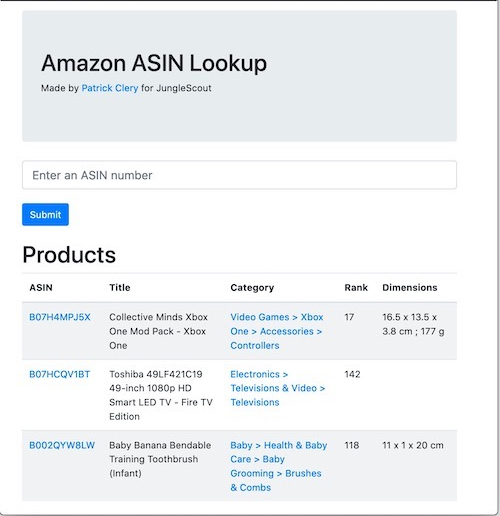The height and width of the screenshot is (516, 500).
Task: Click the Amazon ASIN Lookup heading
Action: point(154,63)
